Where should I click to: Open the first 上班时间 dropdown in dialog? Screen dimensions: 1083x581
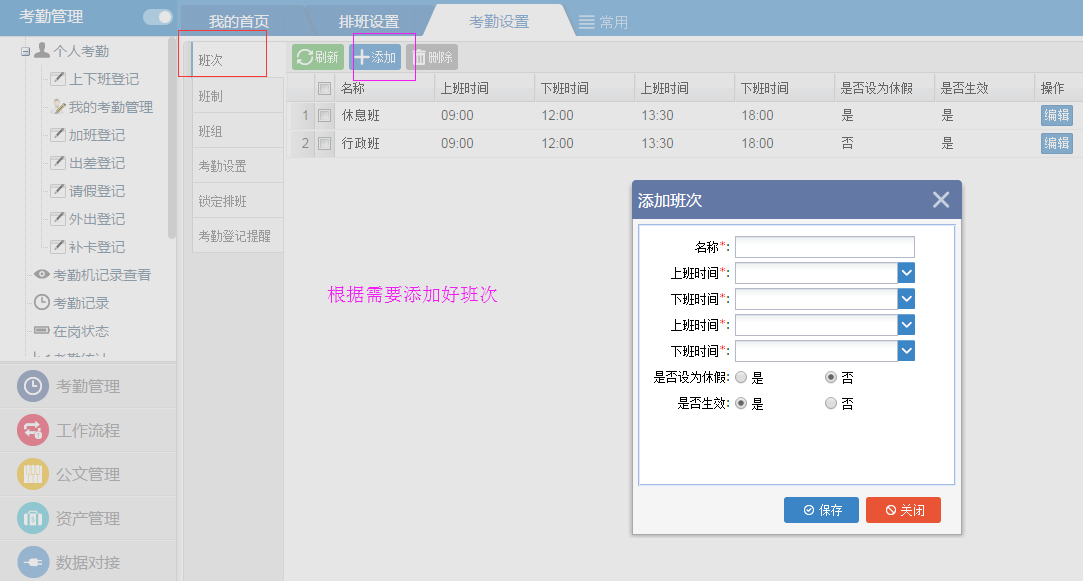[x=906, y=273]
